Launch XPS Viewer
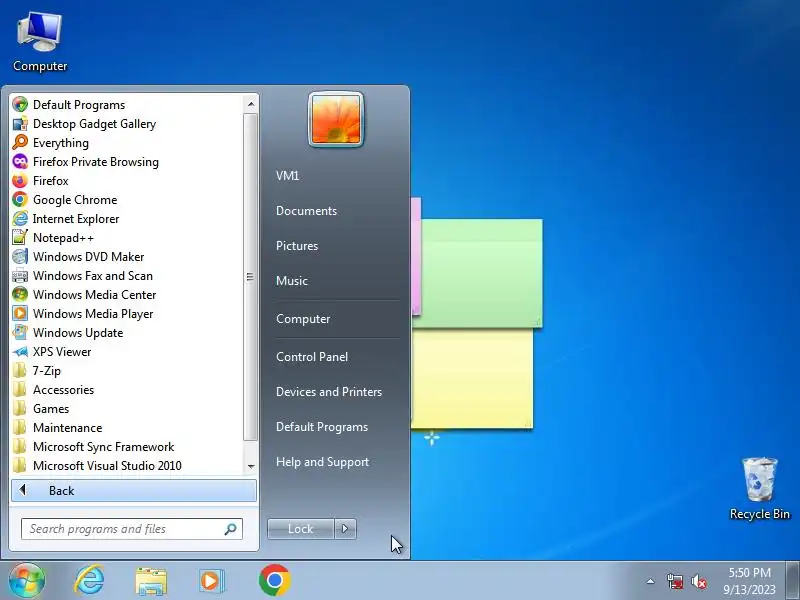Screen dimensions: 800x600 (x=127, y=352)
